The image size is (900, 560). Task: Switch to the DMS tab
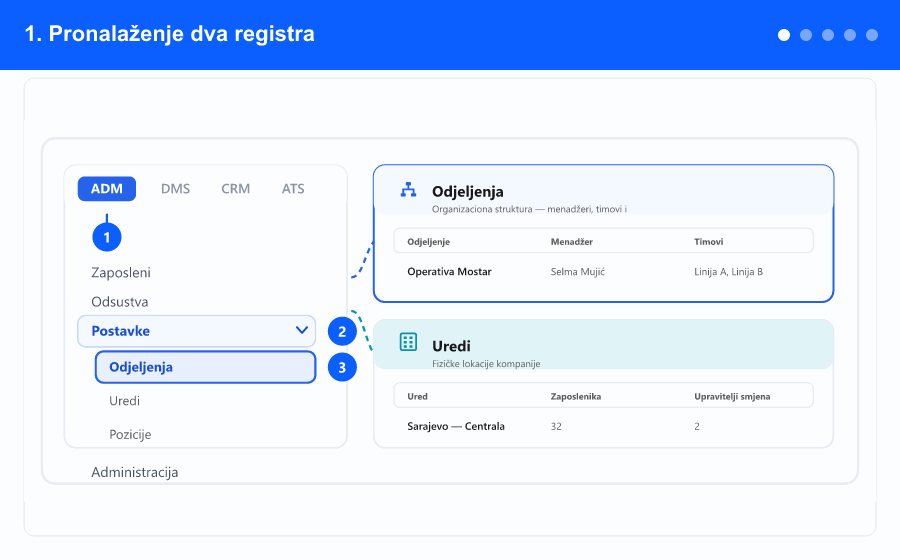point(175,189)
